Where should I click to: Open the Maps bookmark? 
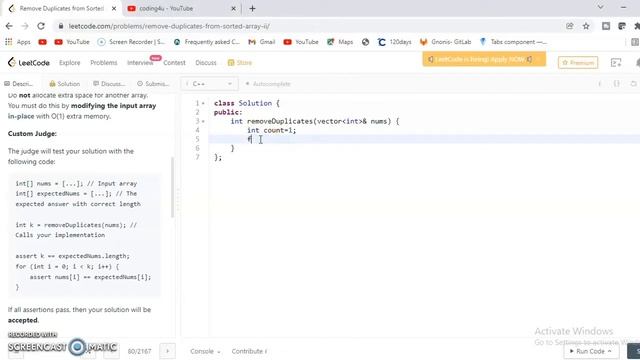pyautogui.click(x=340, y=42)
